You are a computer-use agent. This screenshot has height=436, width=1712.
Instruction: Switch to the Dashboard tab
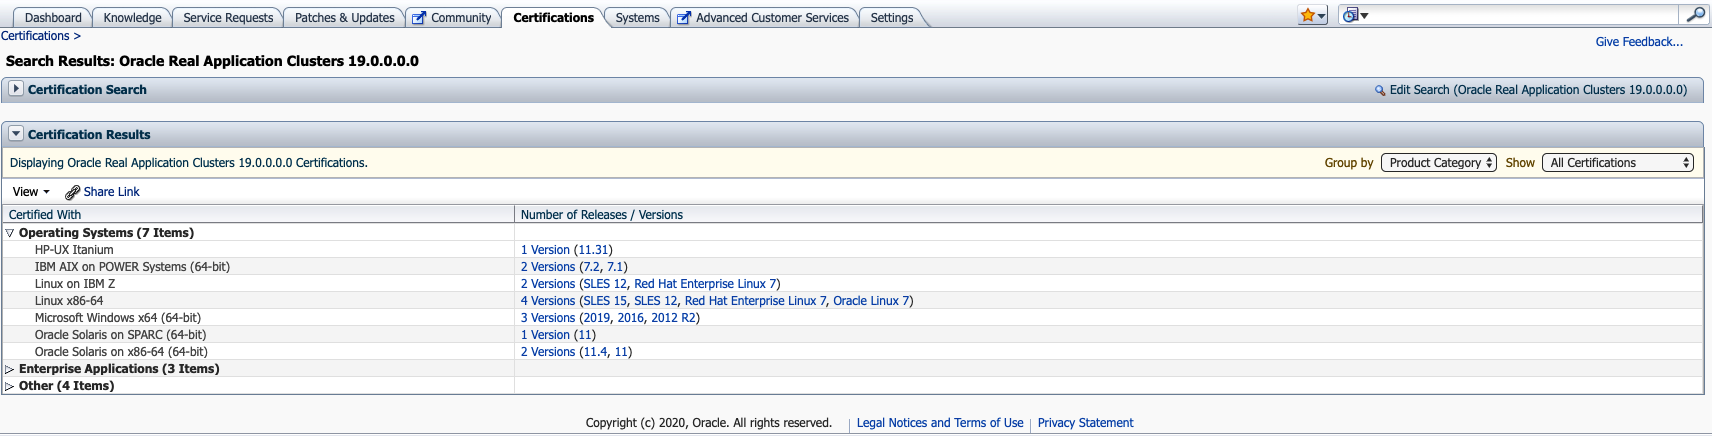click(x=53, y=18)
